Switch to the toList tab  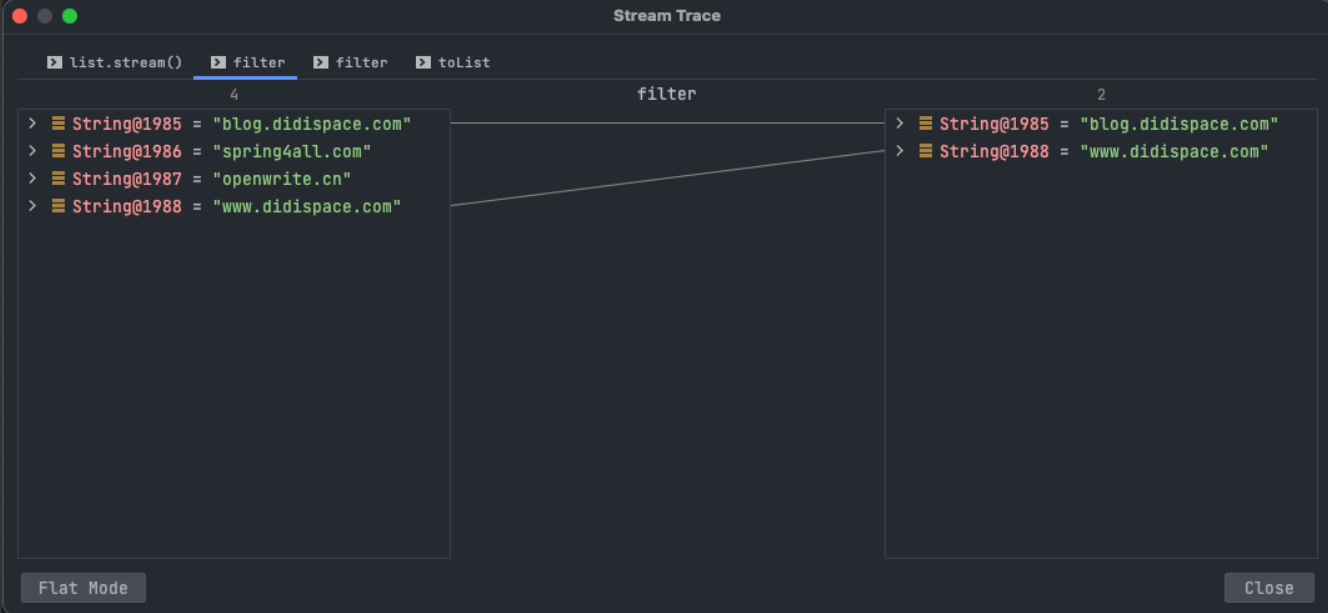[x=453, y=62]
